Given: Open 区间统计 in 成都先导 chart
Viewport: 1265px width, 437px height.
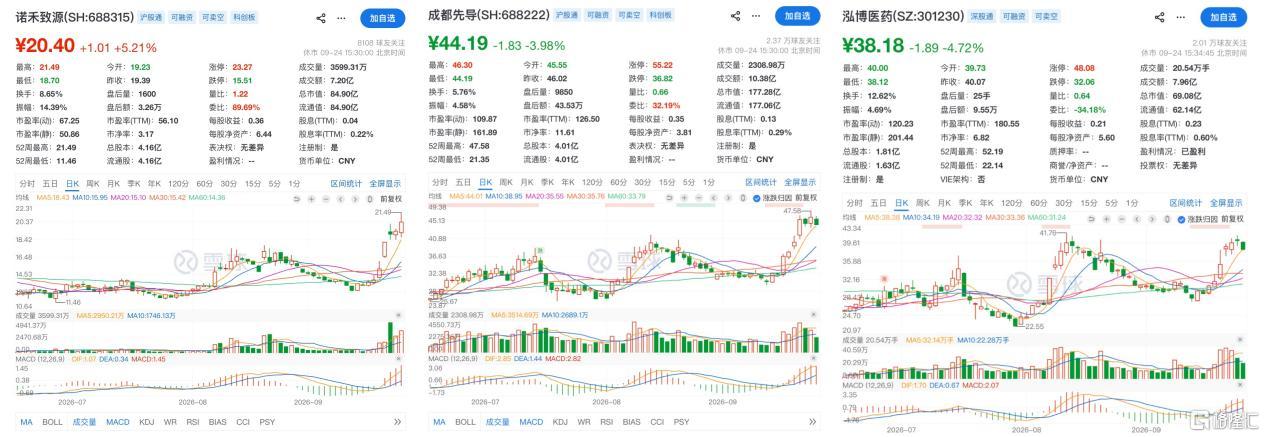Looking at the screenshot, I should click(760, 183).
